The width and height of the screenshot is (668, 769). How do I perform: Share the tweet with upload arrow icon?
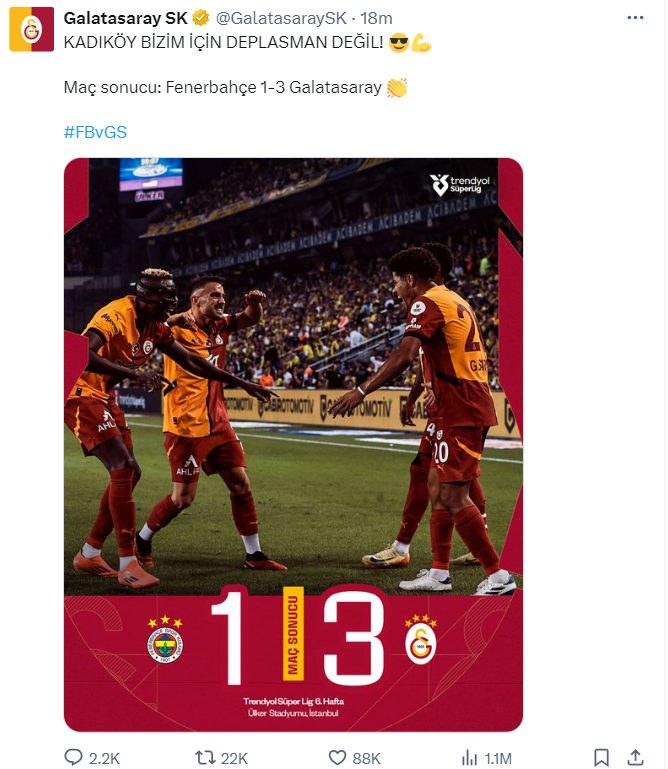point(635,757)
